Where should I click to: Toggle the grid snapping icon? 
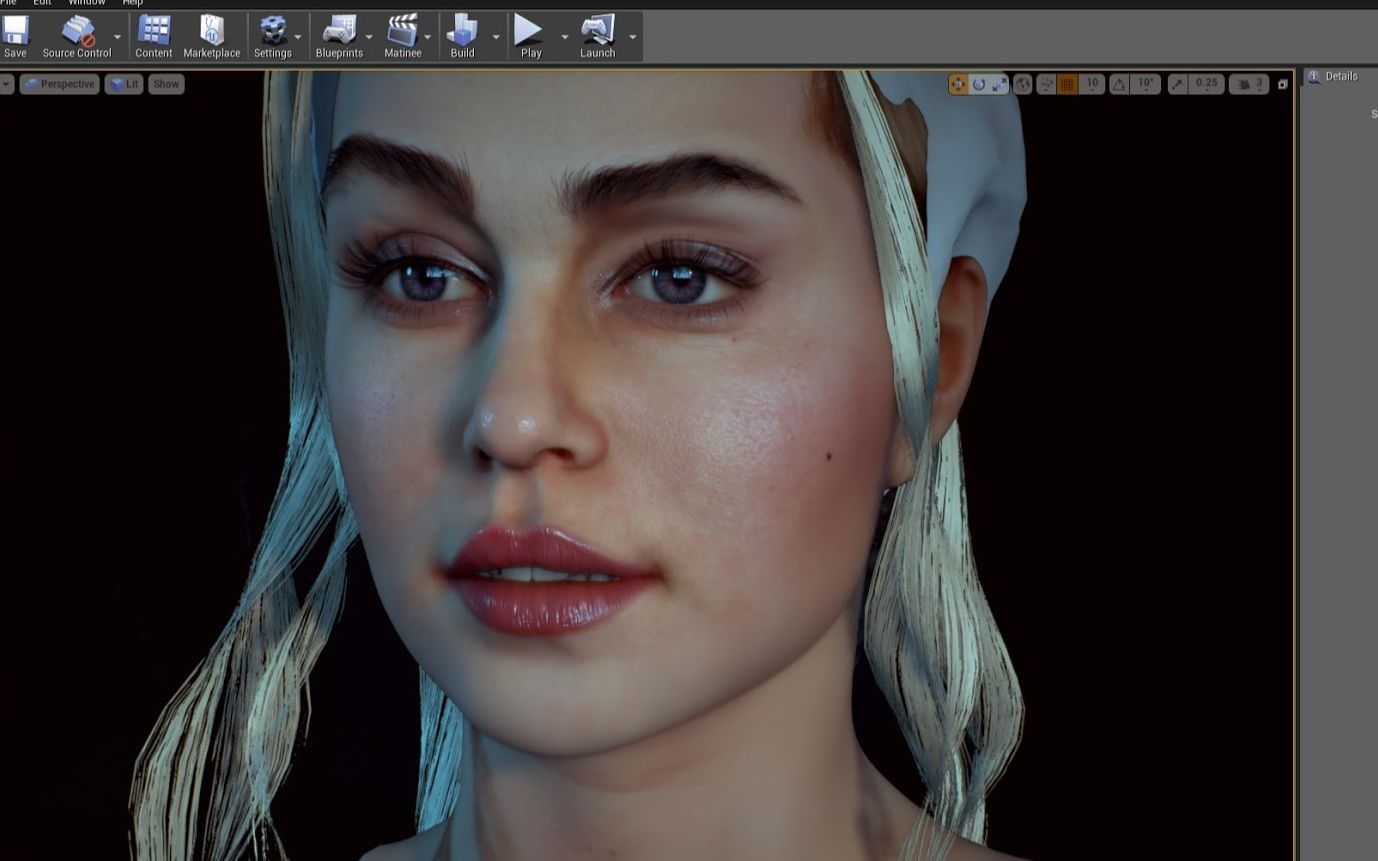1067,85
